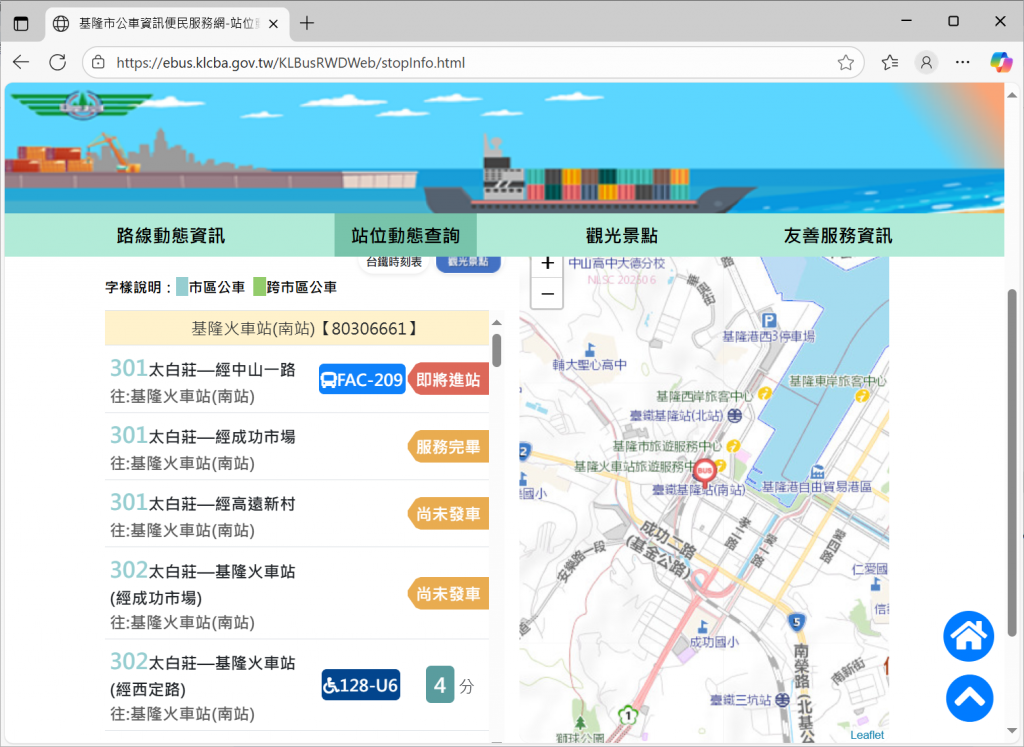
Task: Click the 基隆火車站(南站)【80306661】 stop header
Action: pos(297,328)
